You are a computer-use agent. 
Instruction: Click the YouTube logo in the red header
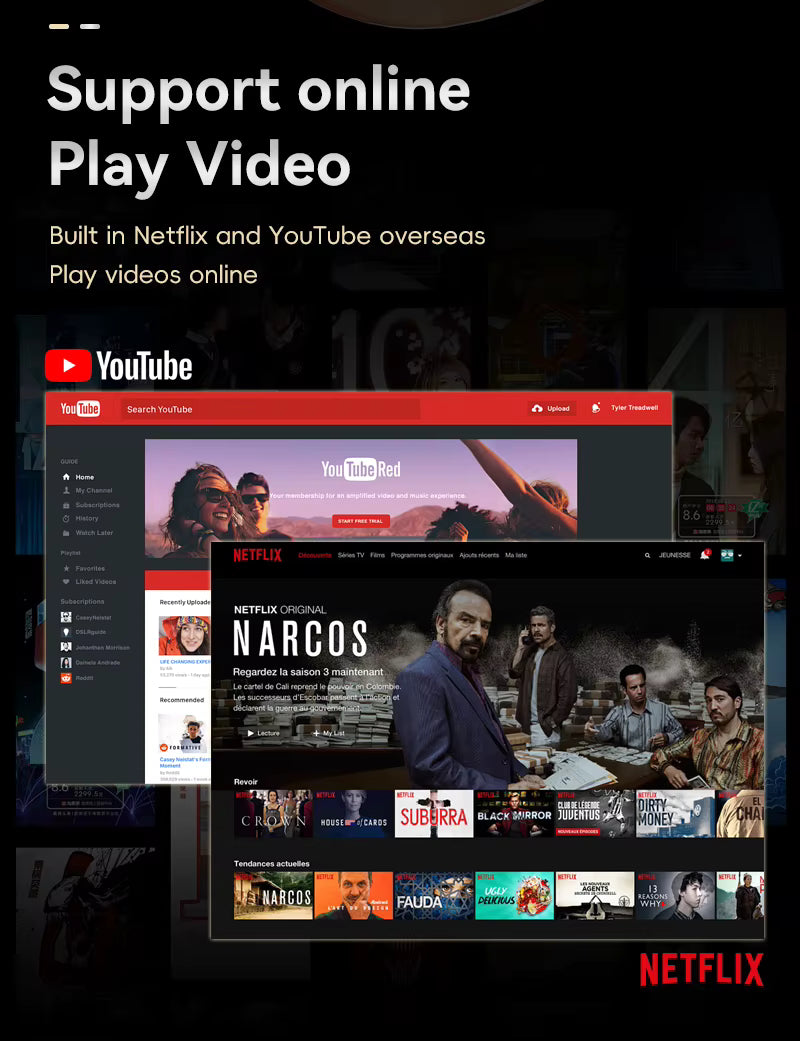(80, 409)
